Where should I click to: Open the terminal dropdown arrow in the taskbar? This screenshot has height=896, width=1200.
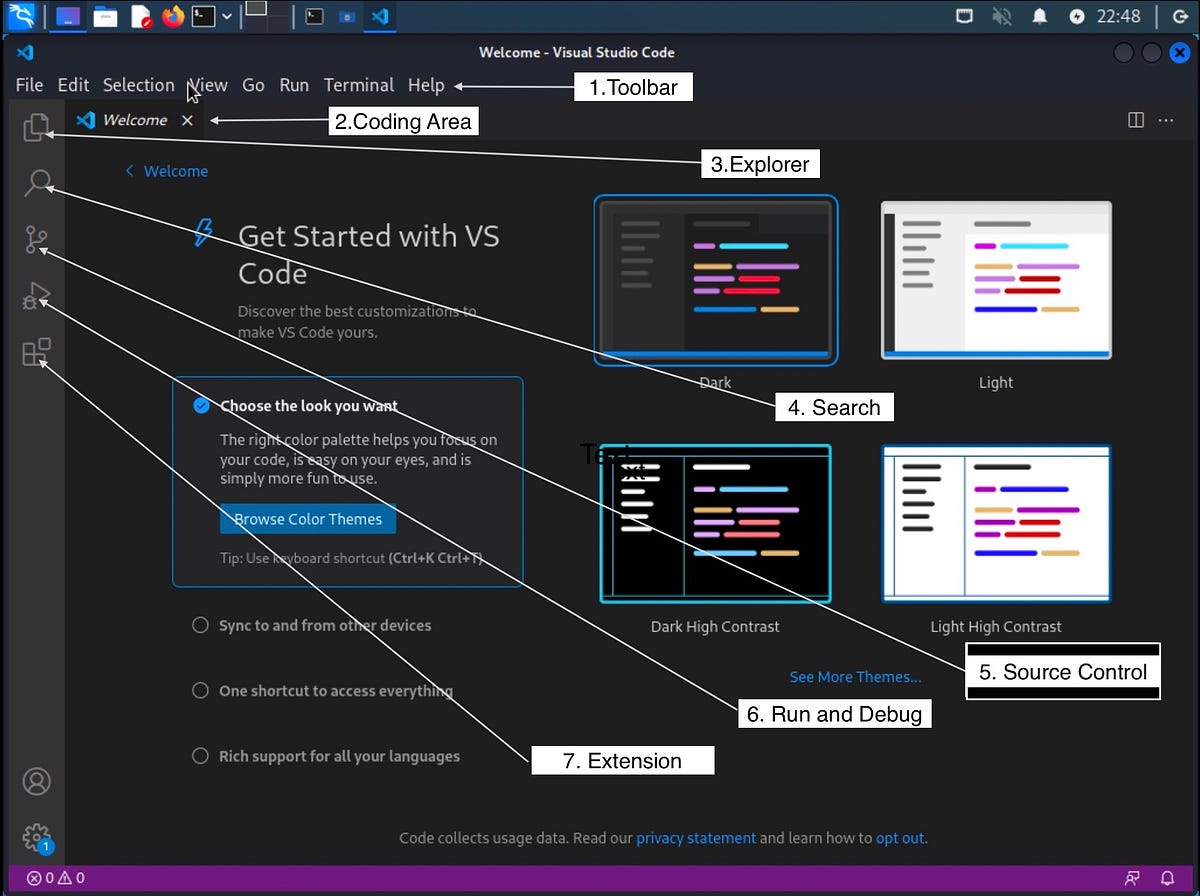[226, 16]
